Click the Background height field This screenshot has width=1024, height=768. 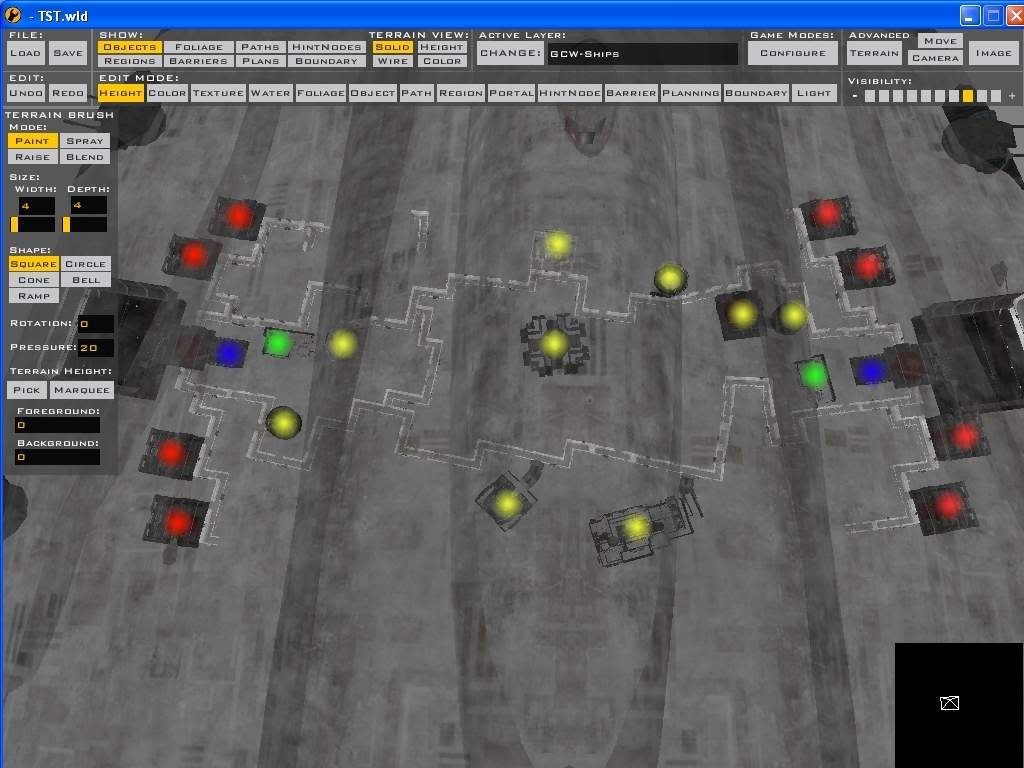click(x=57, y=457)
